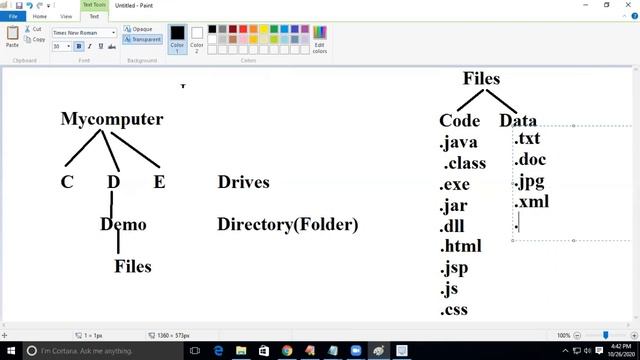Toggle Italic formatting

[x=89, y=46]
